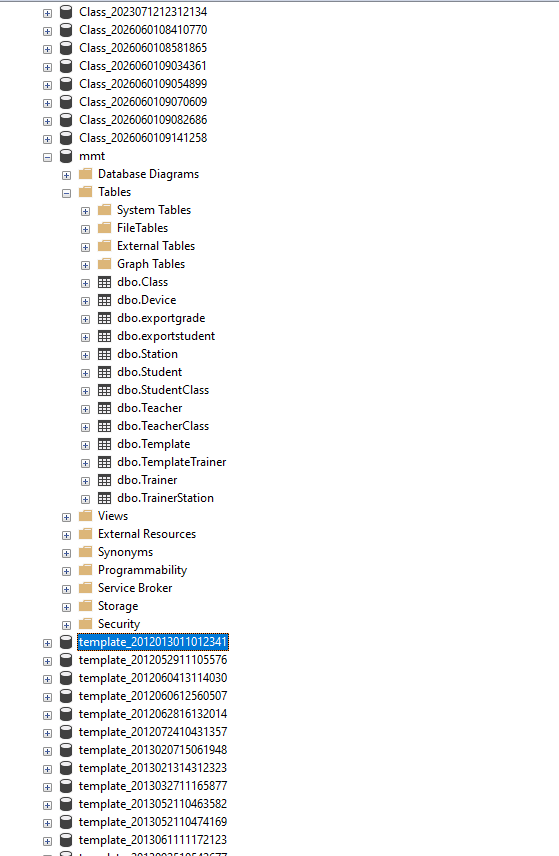Select database template_2013020715061948
Viewport: 559px width, 856px height.
153,750
